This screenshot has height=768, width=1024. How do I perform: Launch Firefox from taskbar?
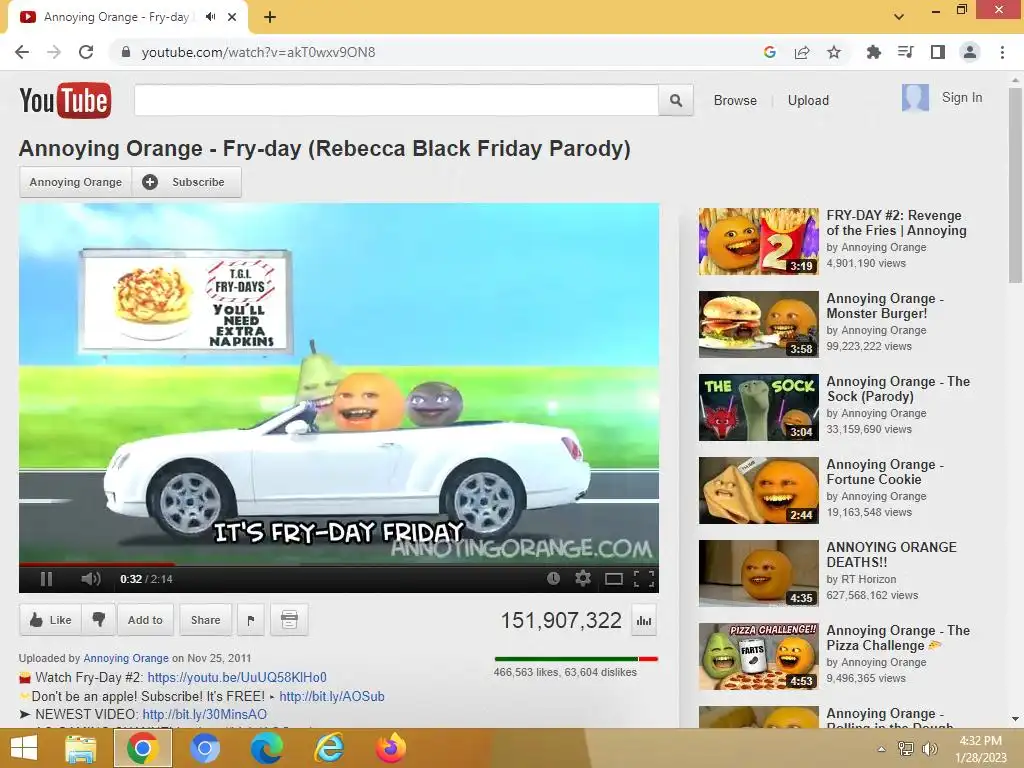pos(391,748)
